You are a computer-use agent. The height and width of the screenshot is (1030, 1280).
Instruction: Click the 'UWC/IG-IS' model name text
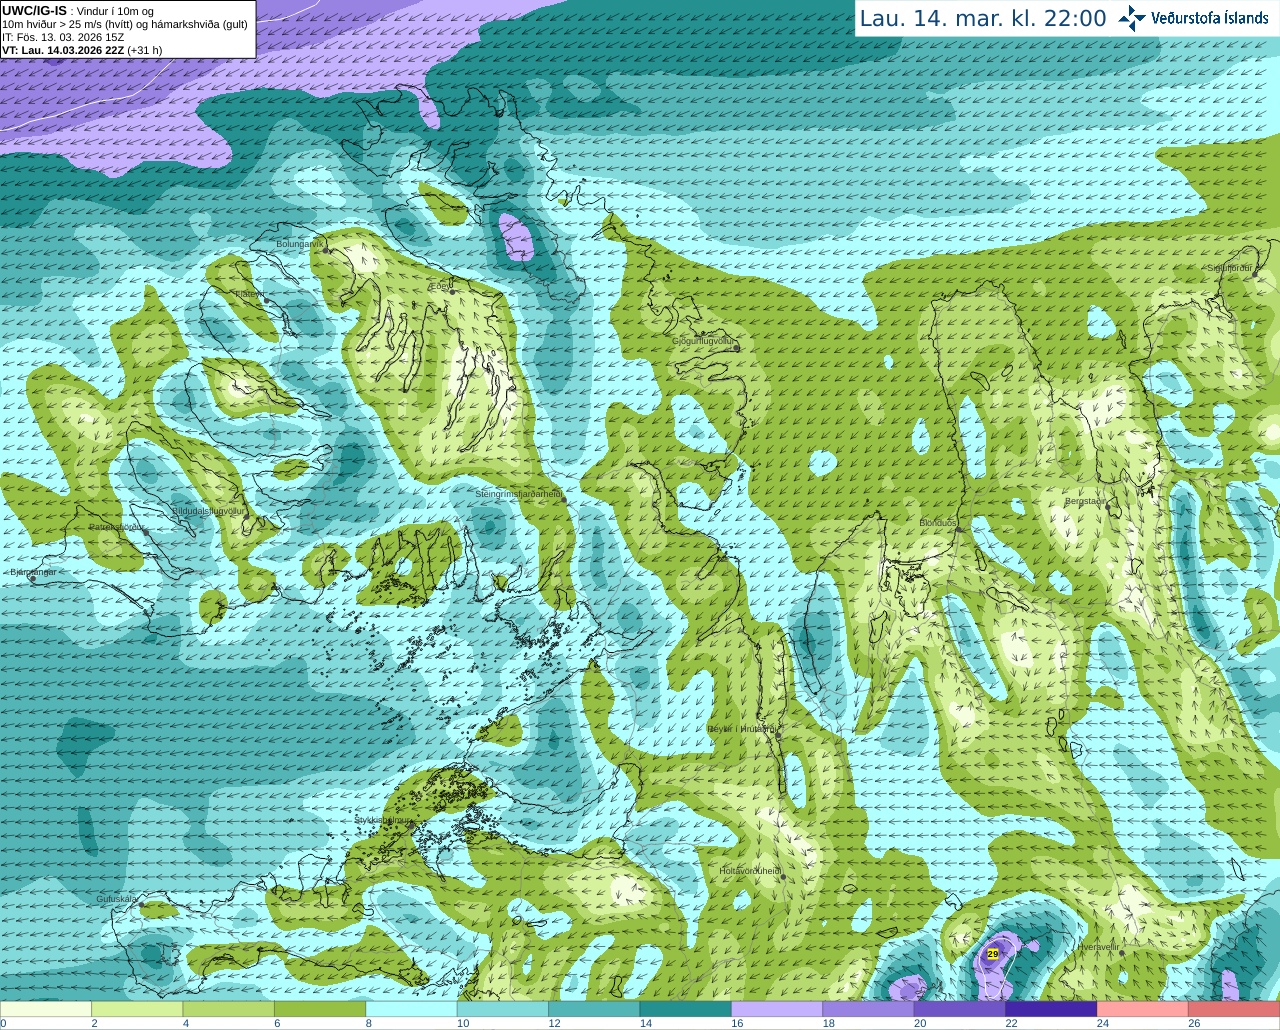pyautogui.click(x=34, y=10)
